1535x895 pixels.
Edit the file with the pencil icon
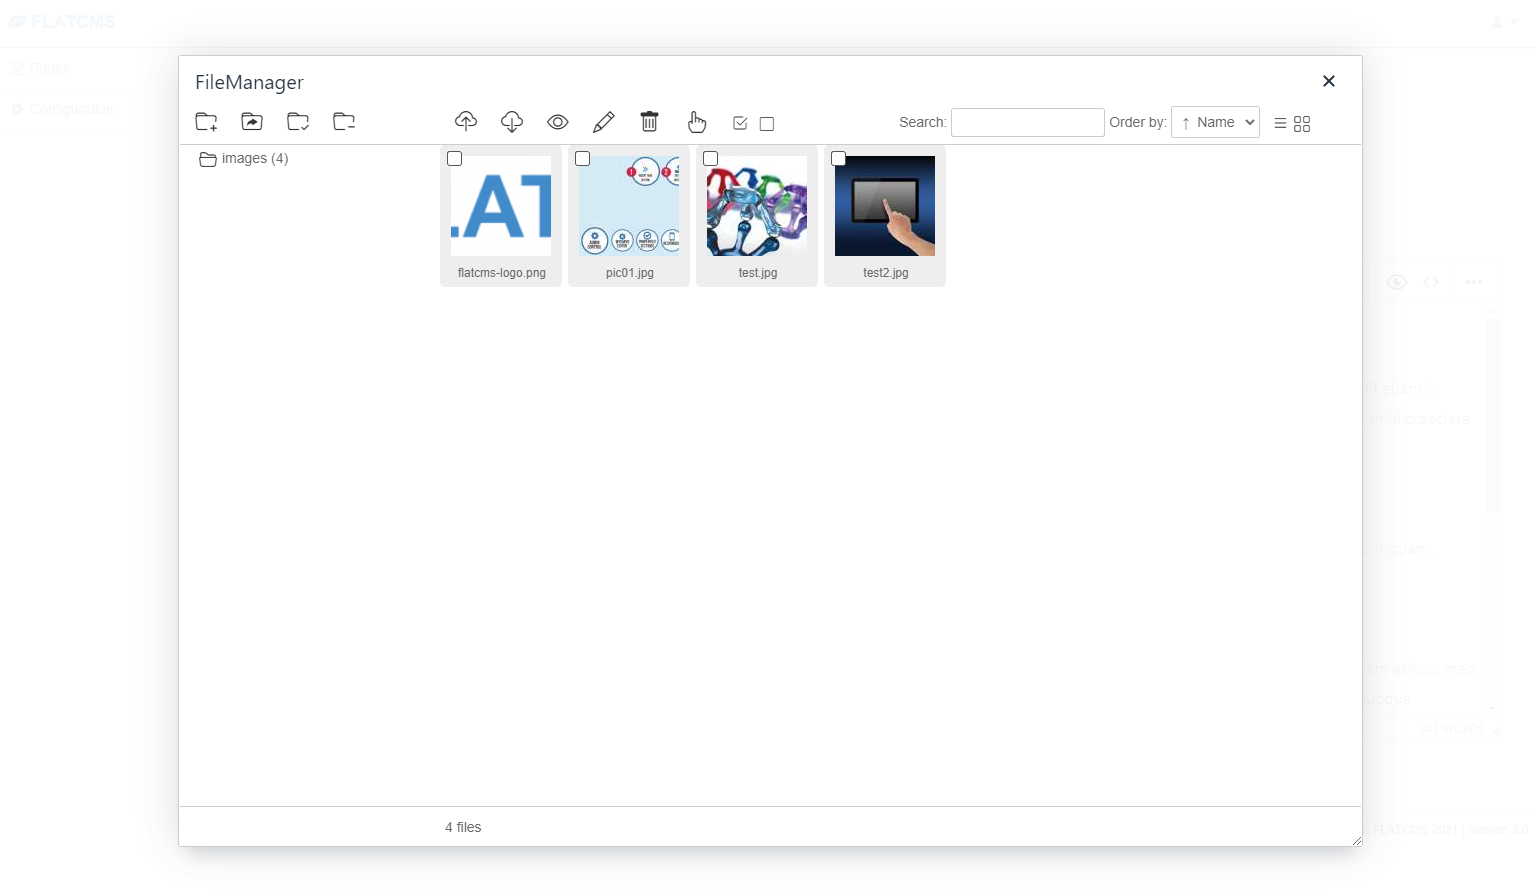[604, 122]
